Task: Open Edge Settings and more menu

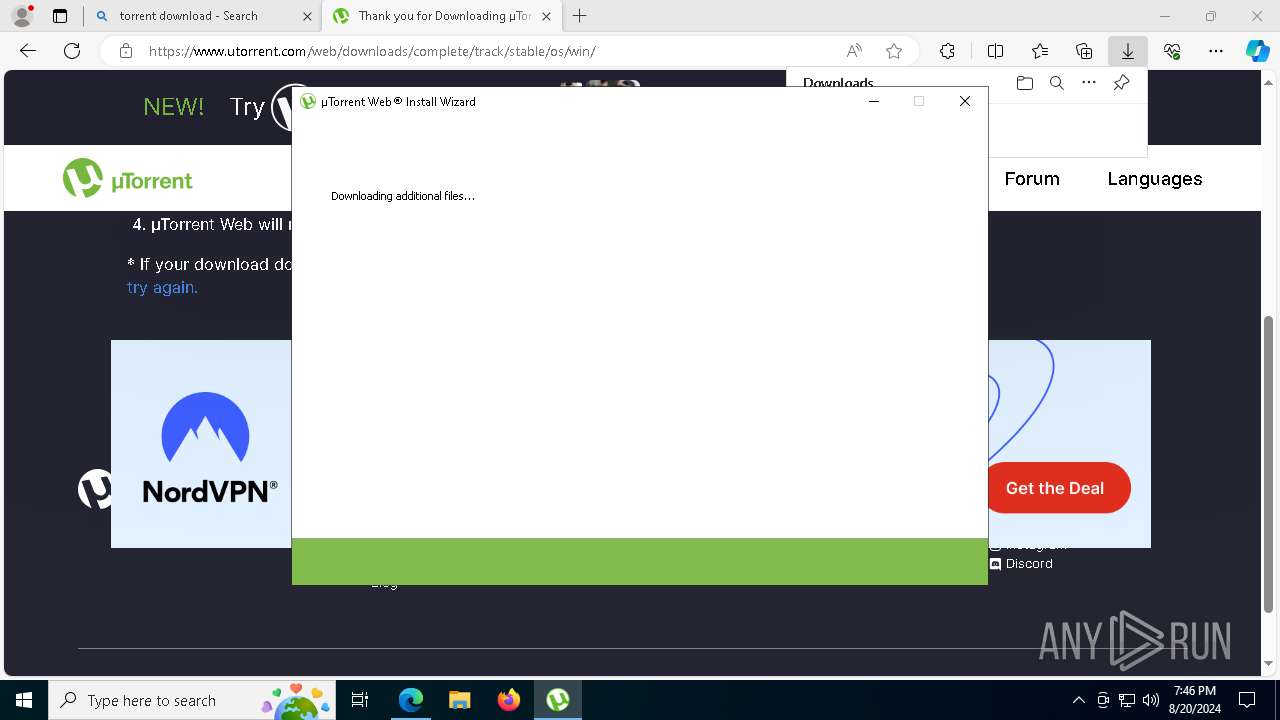Action: tap(1216, 51)
